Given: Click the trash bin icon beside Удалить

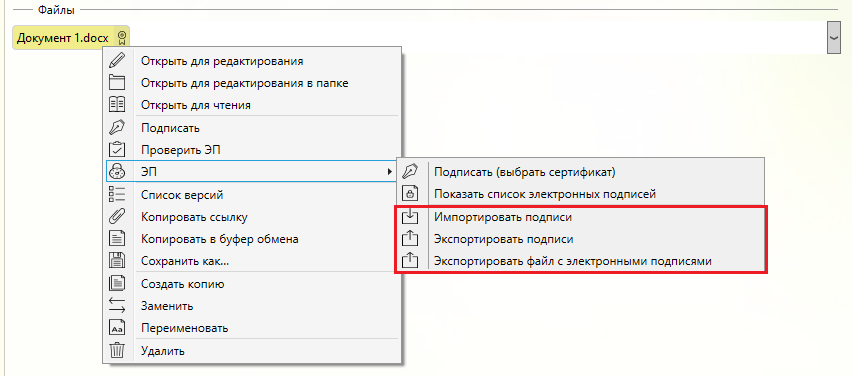Looking at the screenshot, I should (x=117, y=350).
